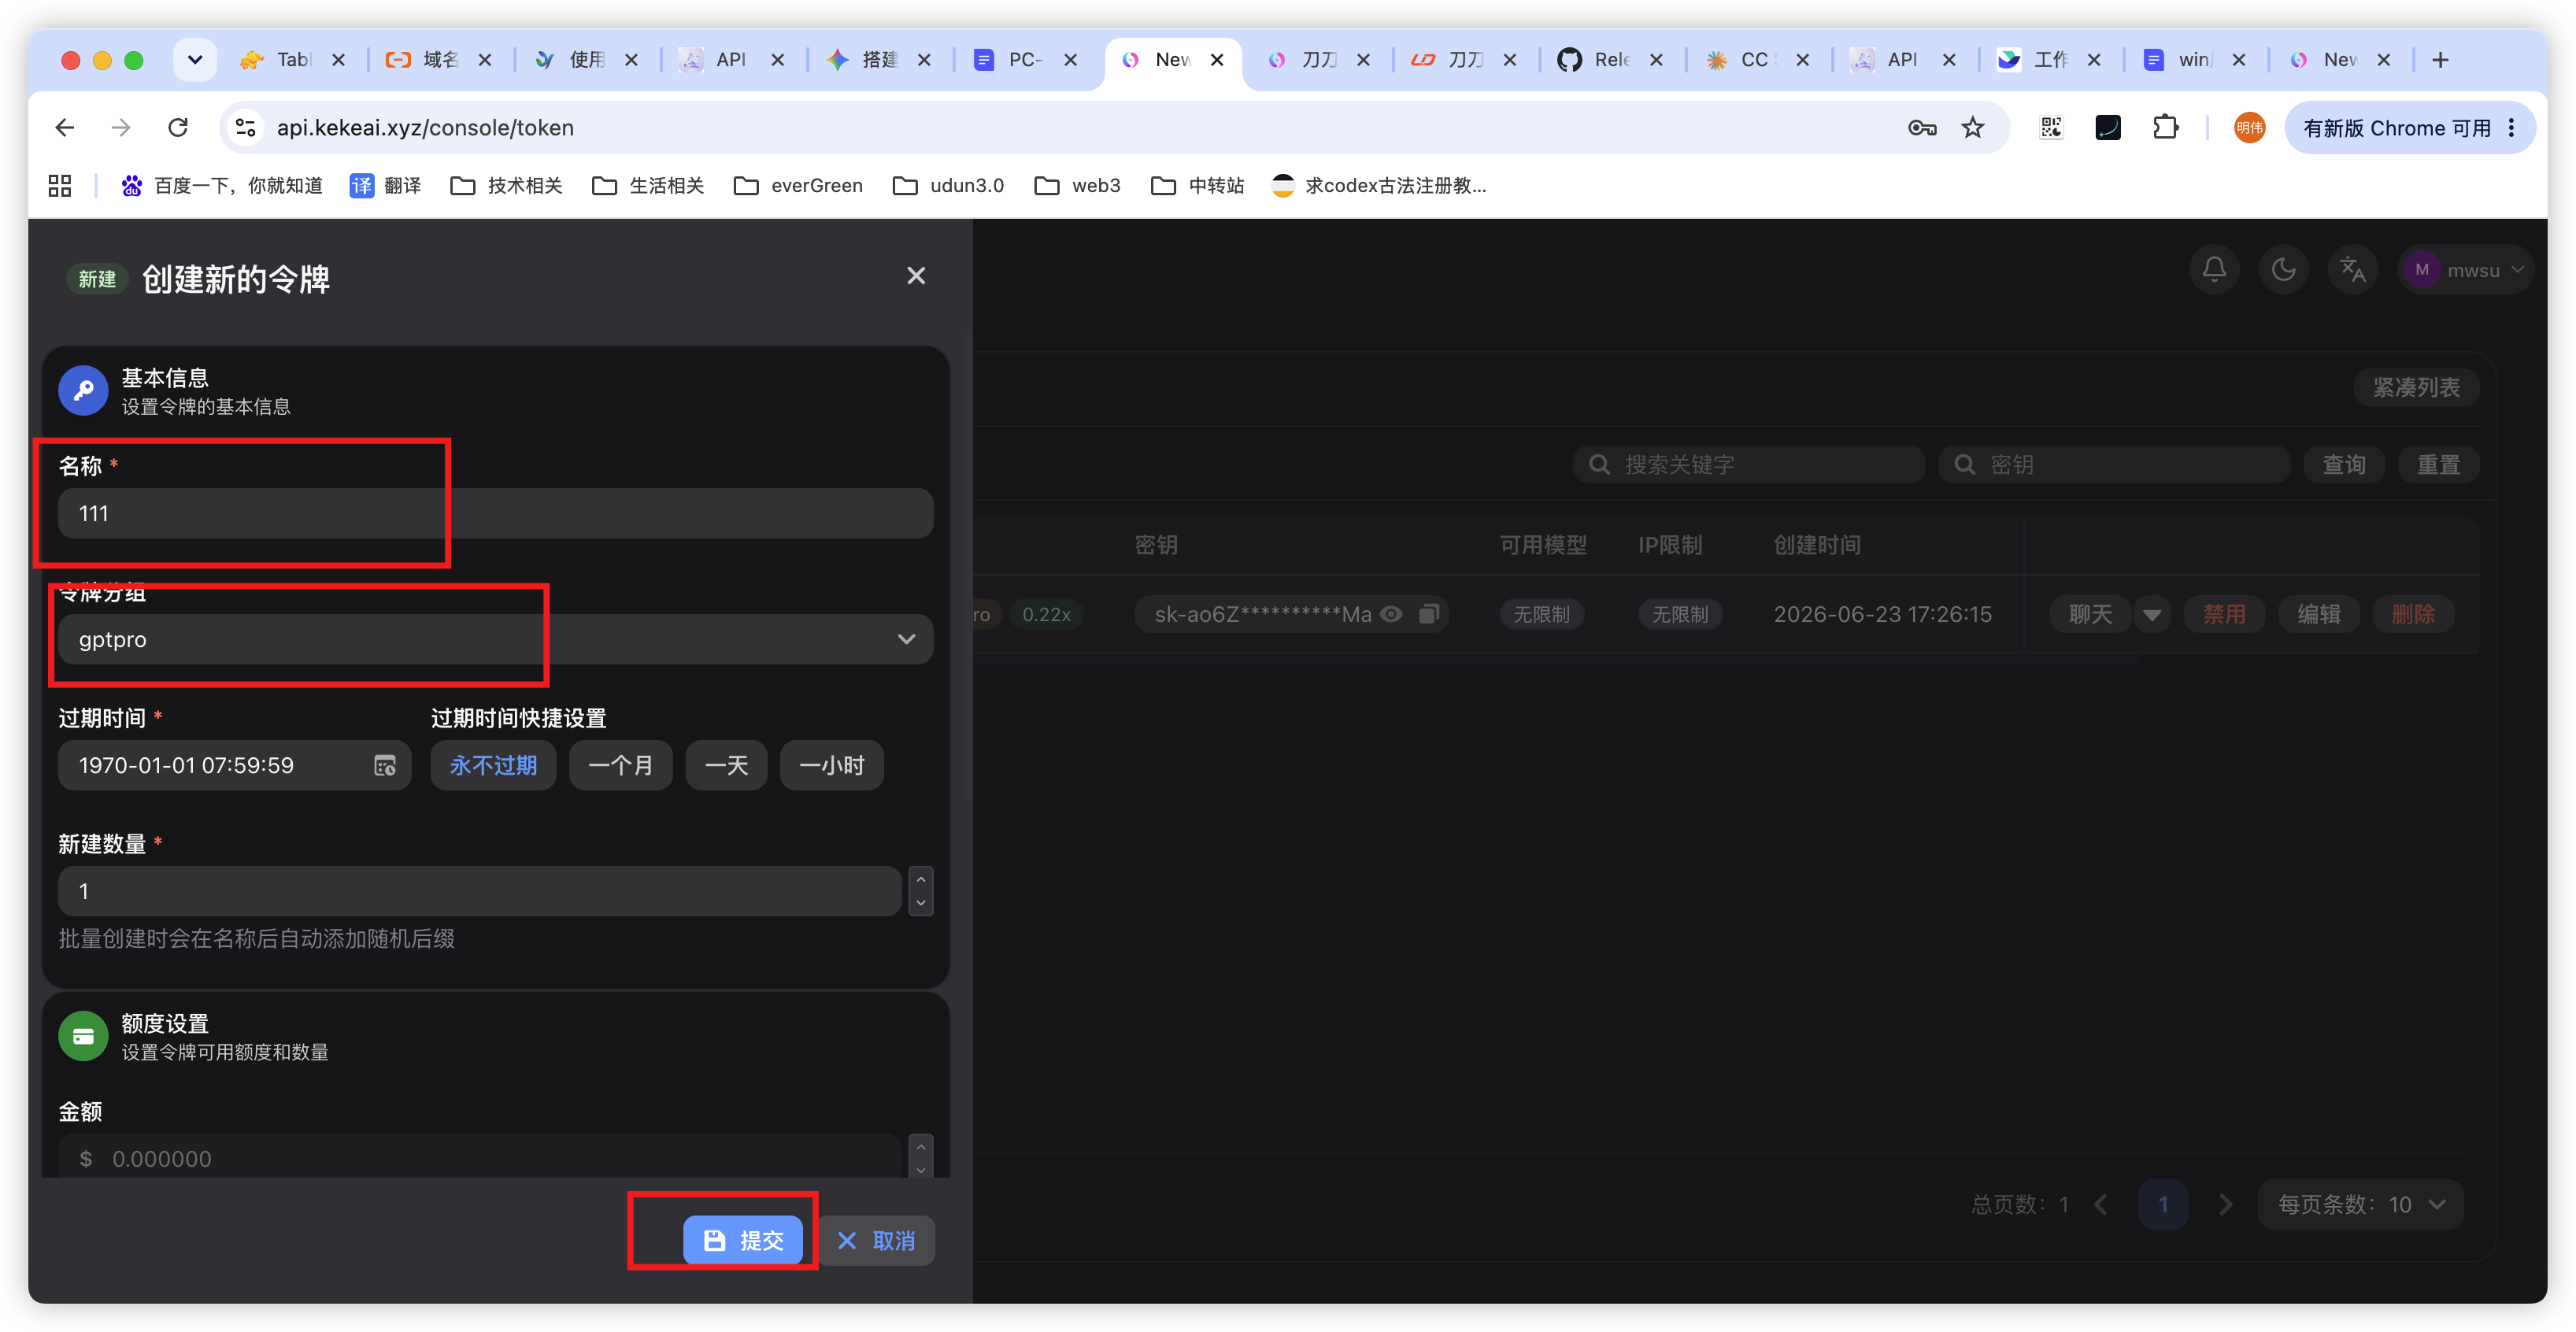Click the 聊天 button in token row
The height and width of the screenshot is (1332, 2576).
2090,614
